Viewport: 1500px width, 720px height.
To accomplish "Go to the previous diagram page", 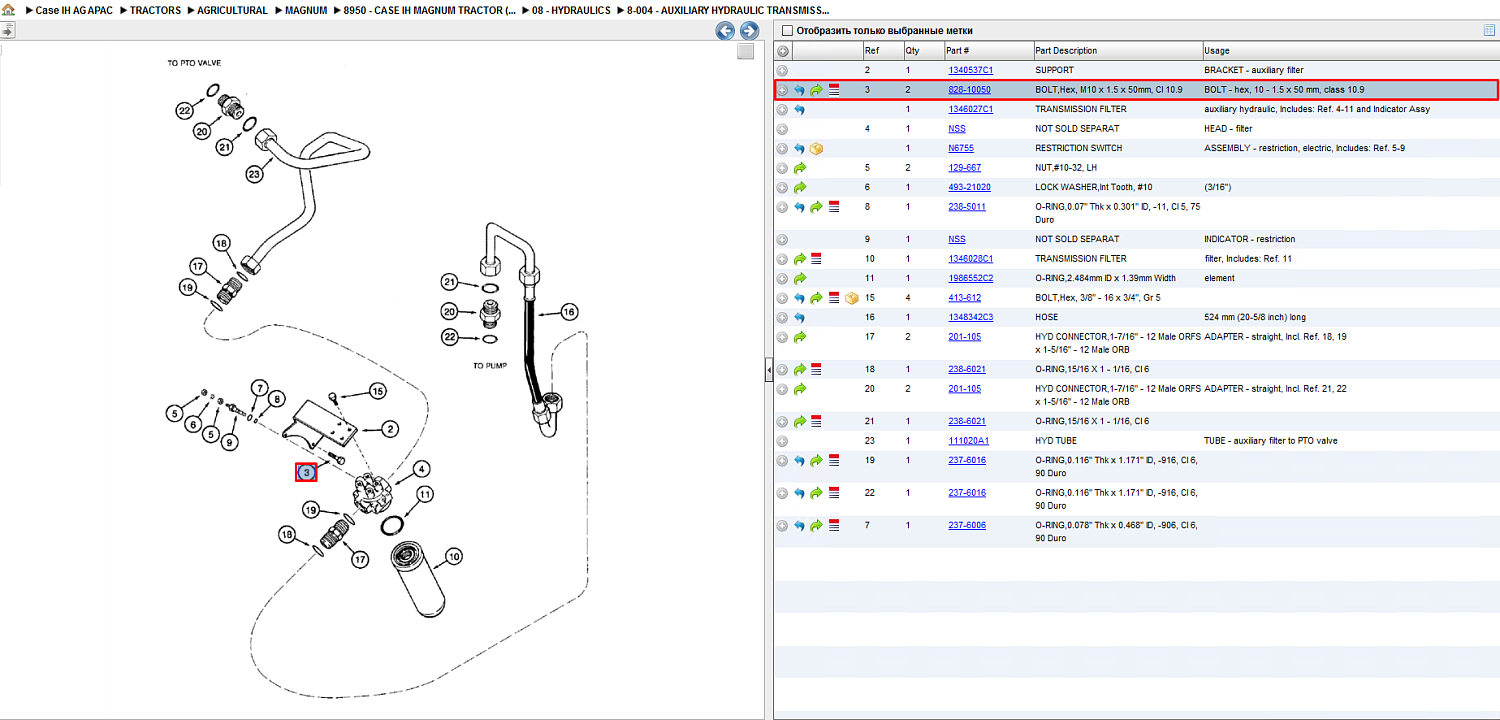I will pyautogui.click(x=725, y=31).
